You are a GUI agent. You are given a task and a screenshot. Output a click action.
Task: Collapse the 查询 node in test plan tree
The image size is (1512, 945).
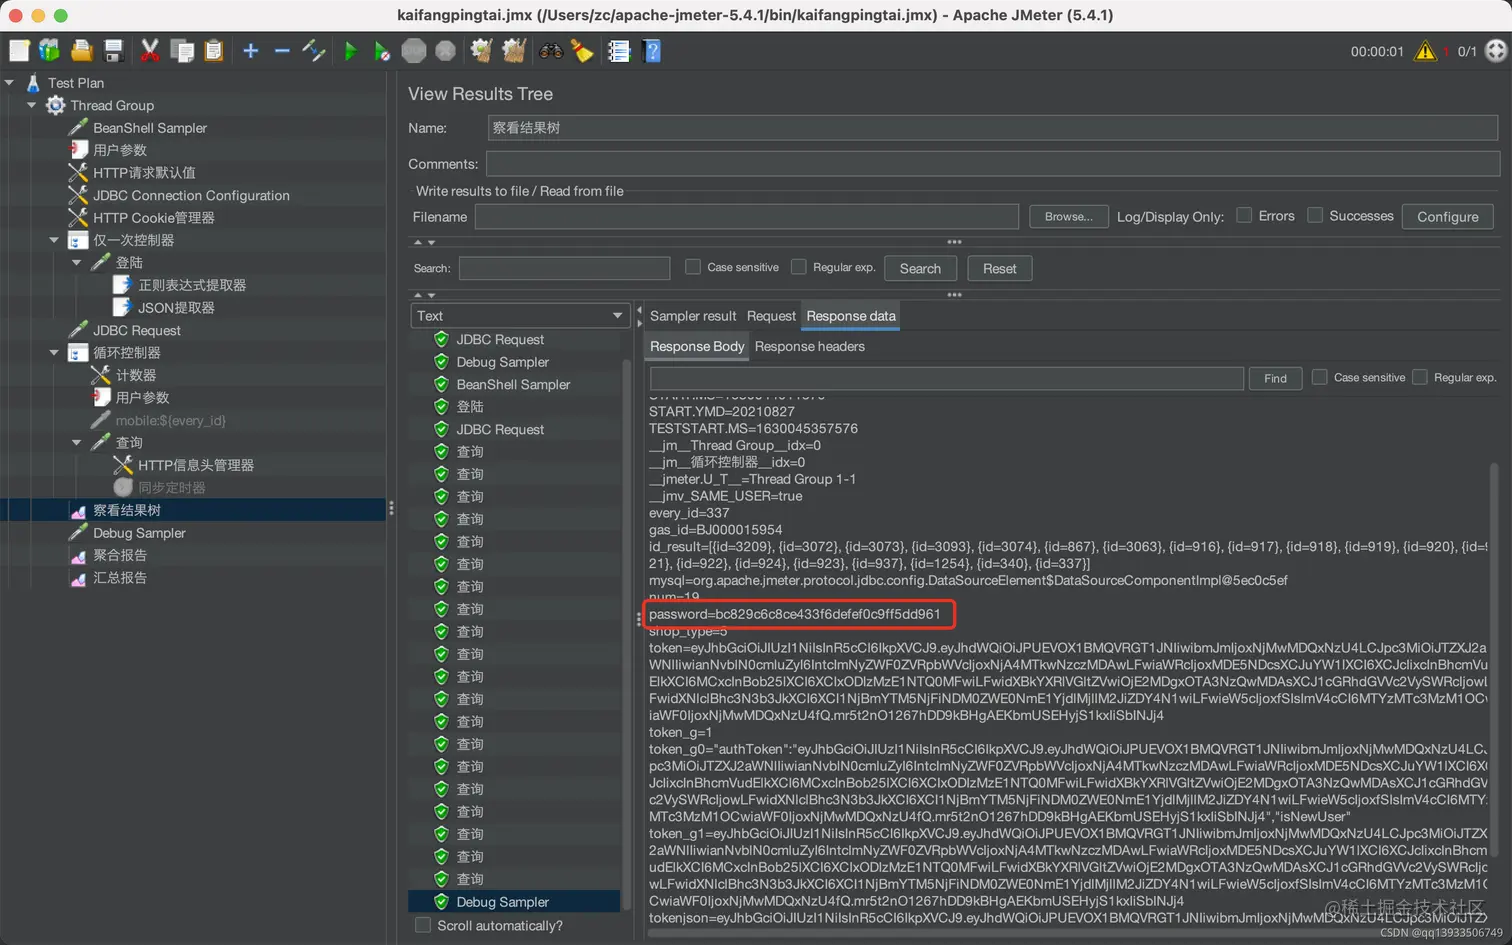click(77, 442)
